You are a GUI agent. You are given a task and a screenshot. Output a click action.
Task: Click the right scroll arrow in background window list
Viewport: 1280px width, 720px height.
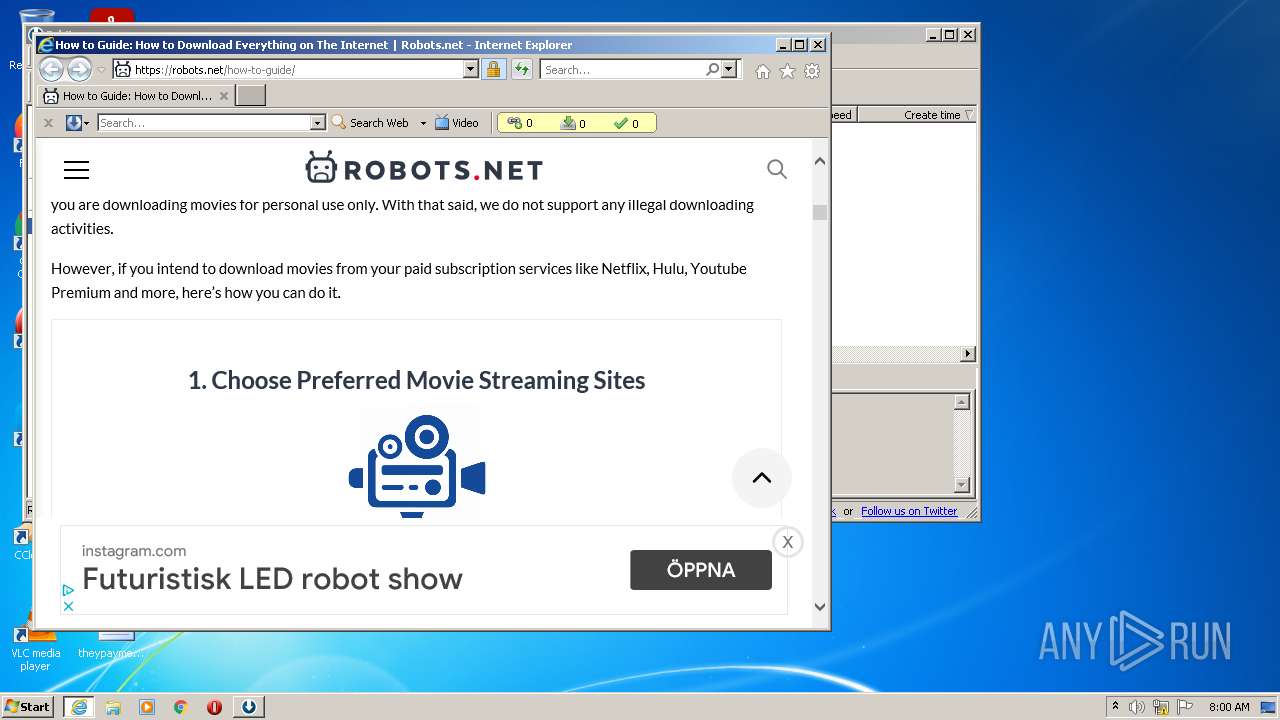pos(967,354)
